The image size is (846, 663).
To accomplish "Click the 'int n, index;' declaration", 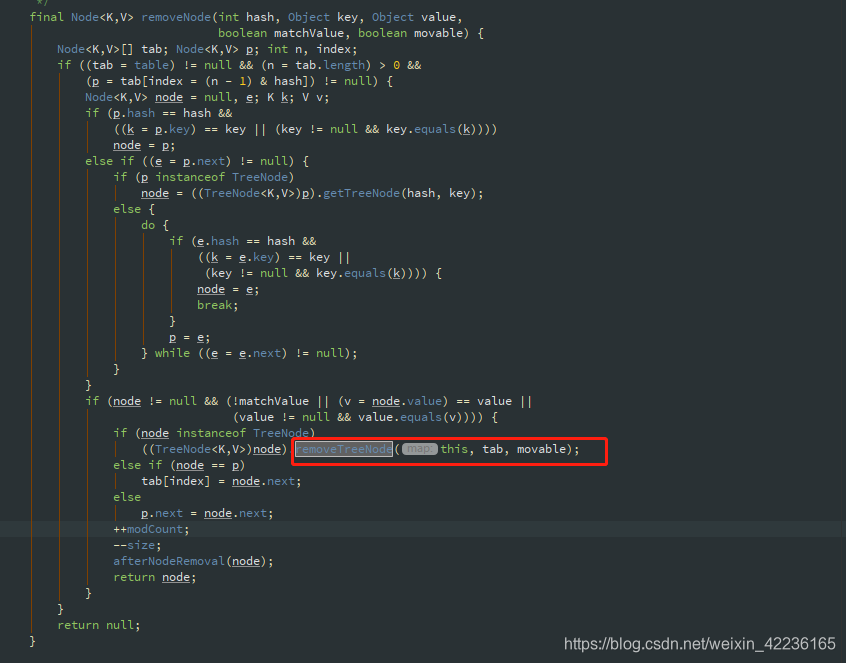I will (312, 49).
